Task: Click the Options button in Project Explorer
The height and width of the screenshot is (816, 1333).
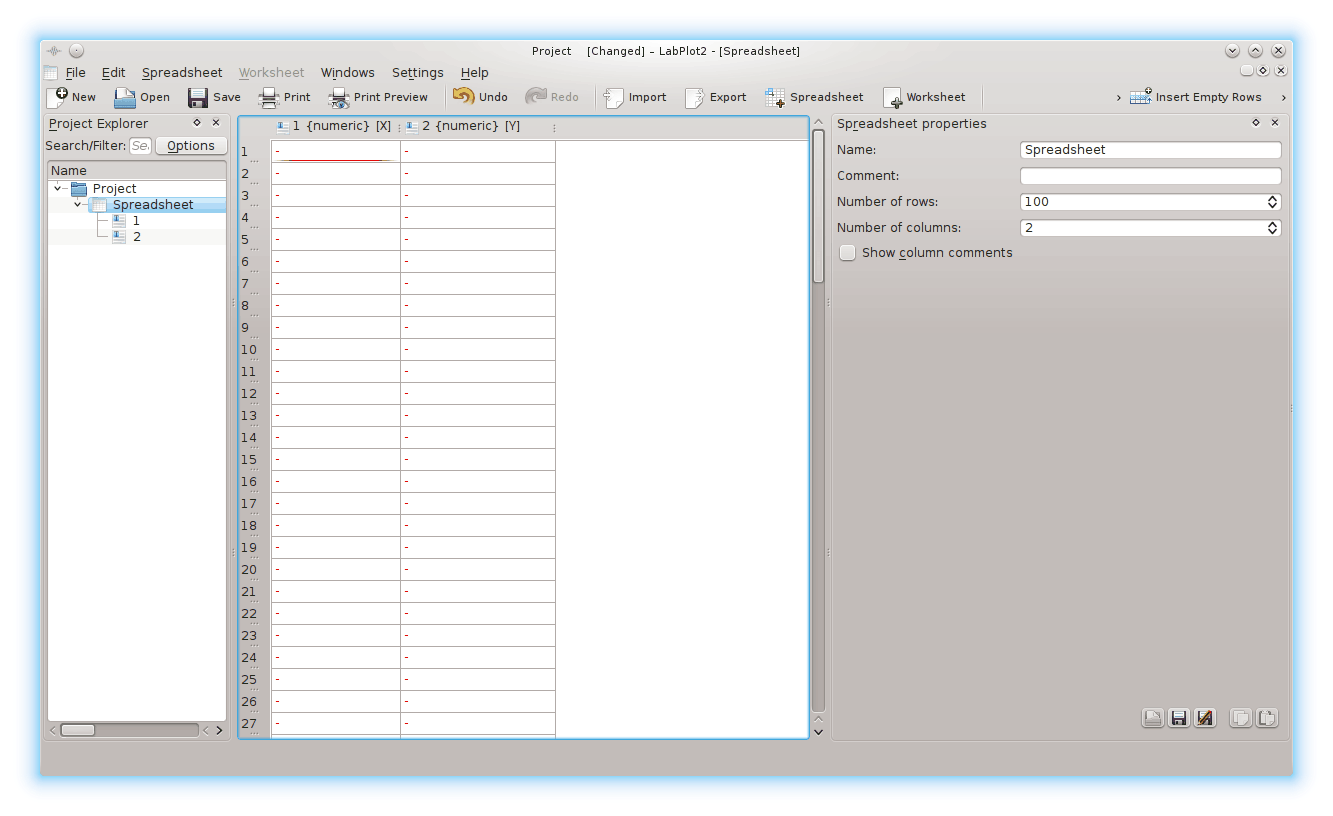Action: click(x=190, y=146)
